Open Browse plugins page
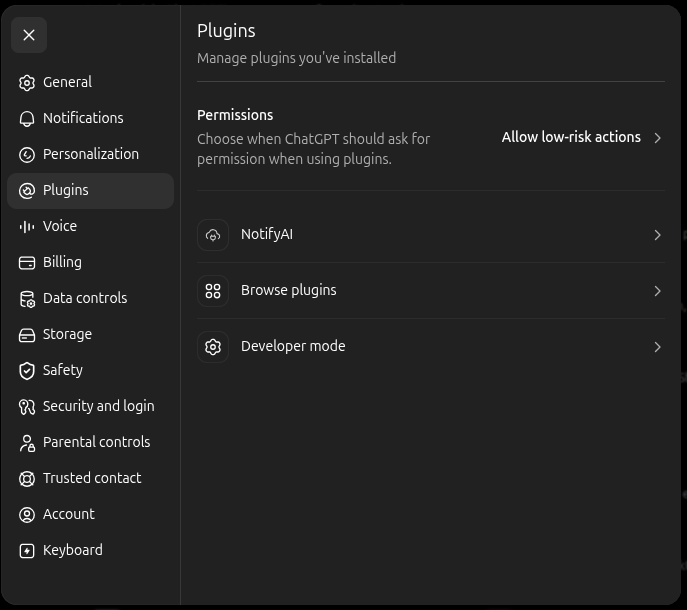 [431, 291]
